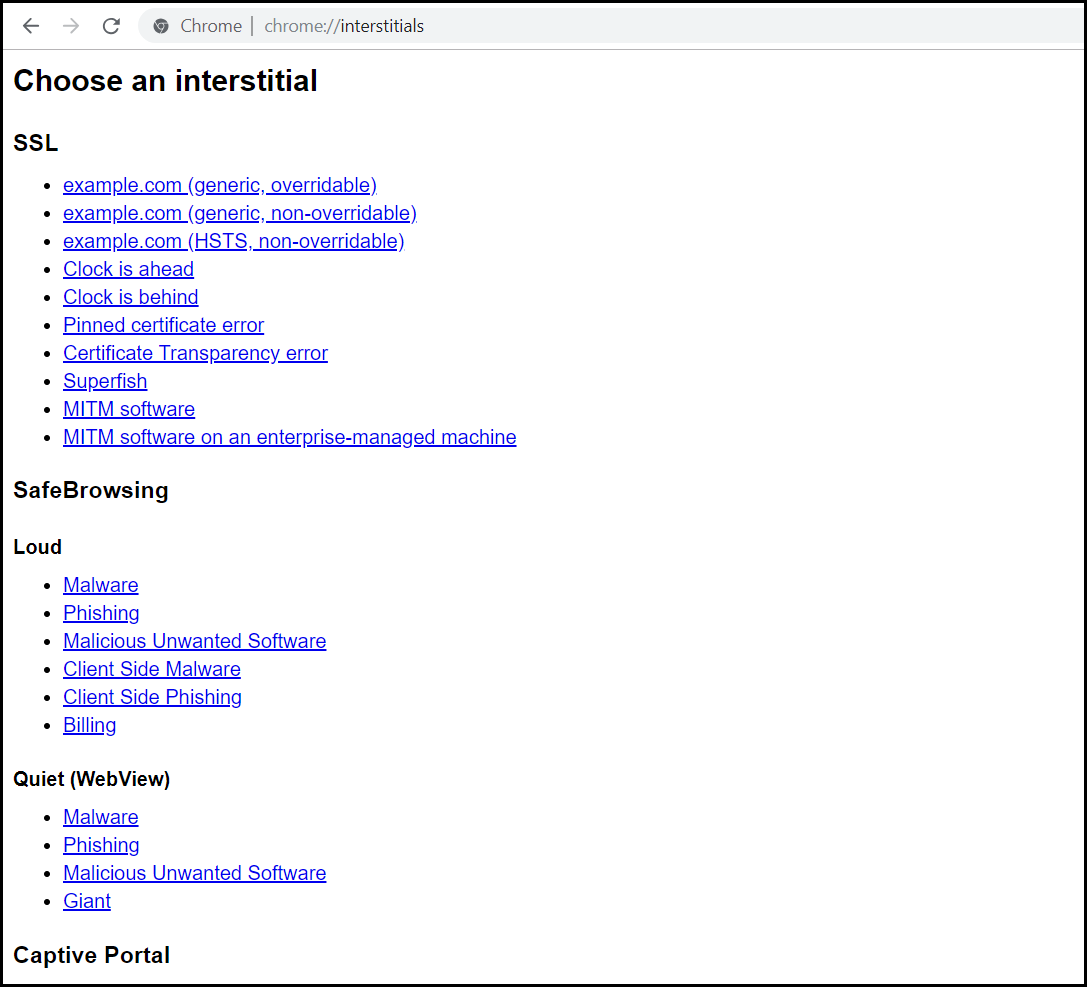Image resolution: width=1087 pixels, height=987 pixels.
Task: Open Phishing link under Quiet (WebView)
Action: pyautogui.click(x=101, y=845)
